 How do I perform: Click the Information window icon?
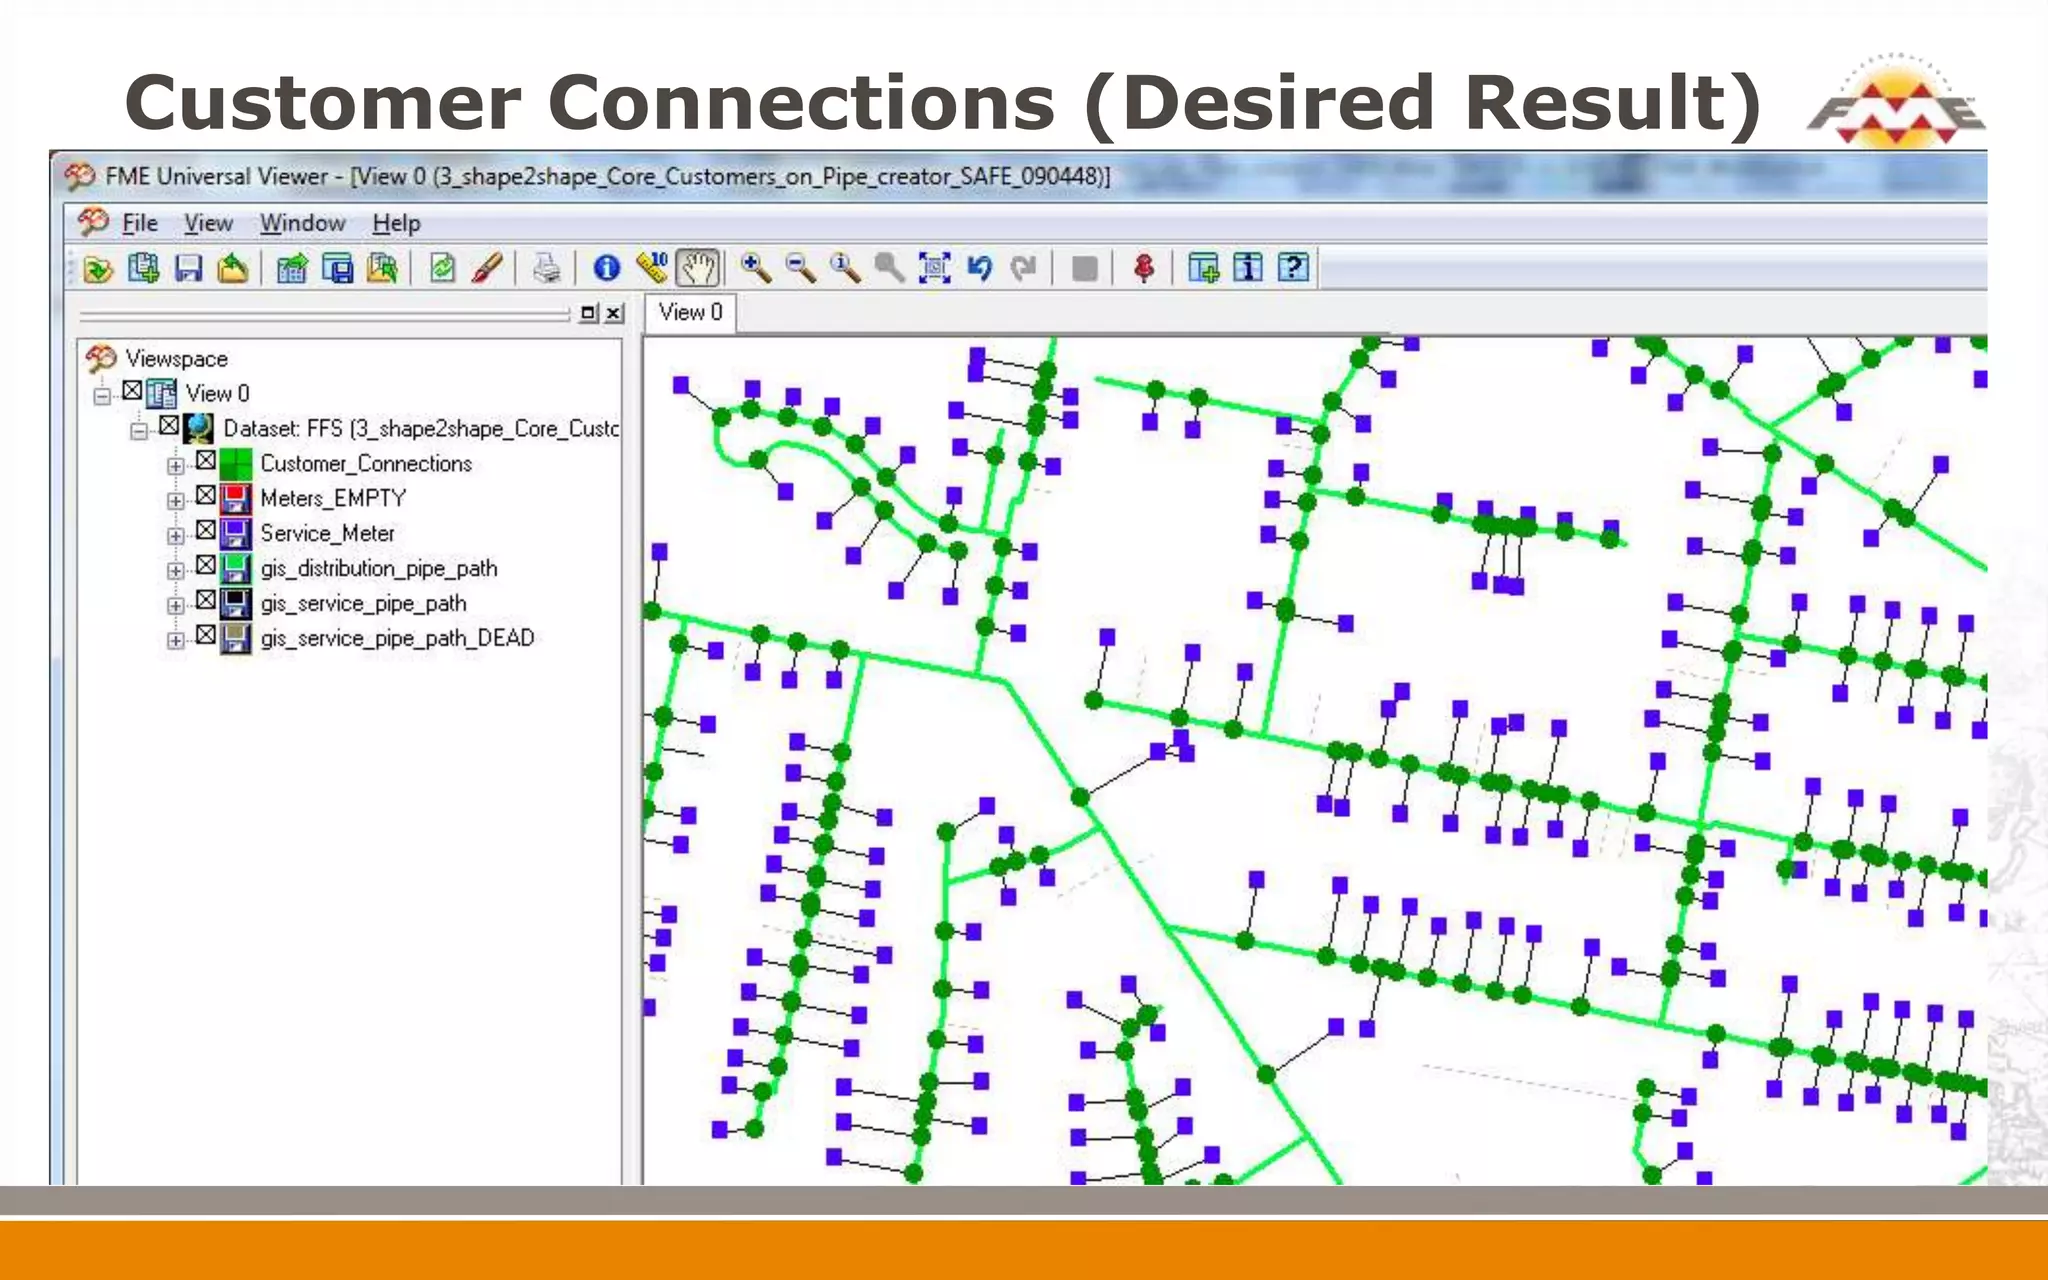click(x=1248, y=268)
